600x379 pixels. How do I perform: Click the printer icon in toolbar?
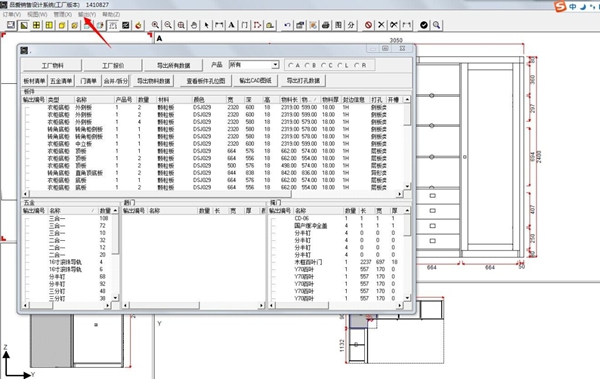click(x=325, y=25)
